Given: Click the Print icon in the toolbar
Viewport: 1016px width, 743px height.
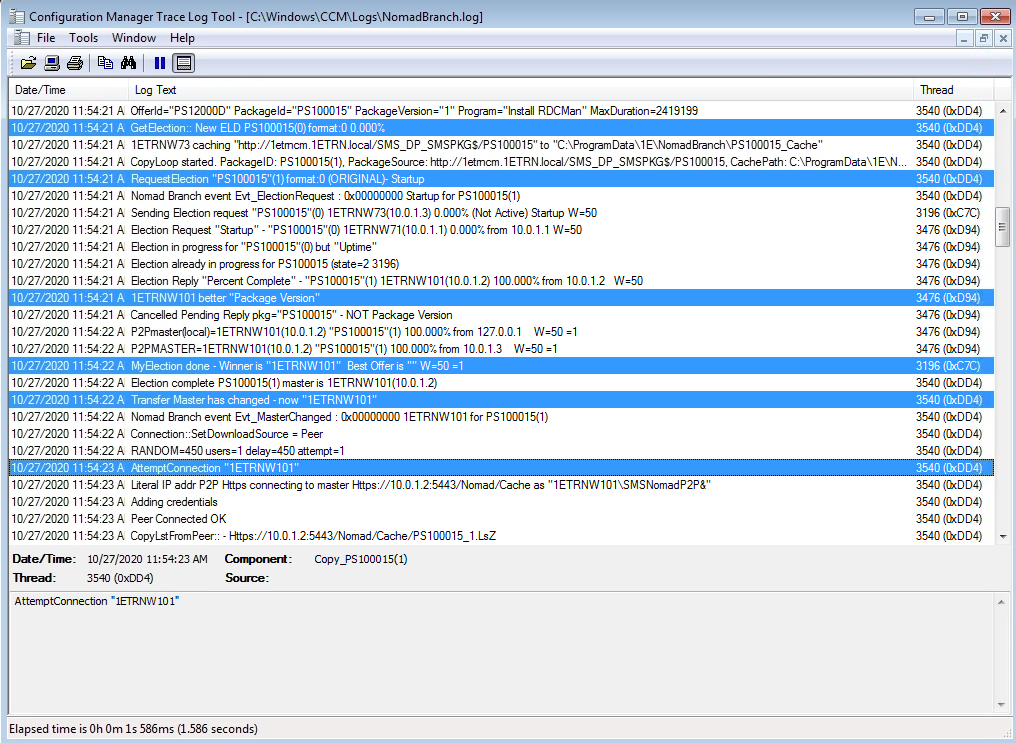Looking at the screenshot, I should point(75,63).
